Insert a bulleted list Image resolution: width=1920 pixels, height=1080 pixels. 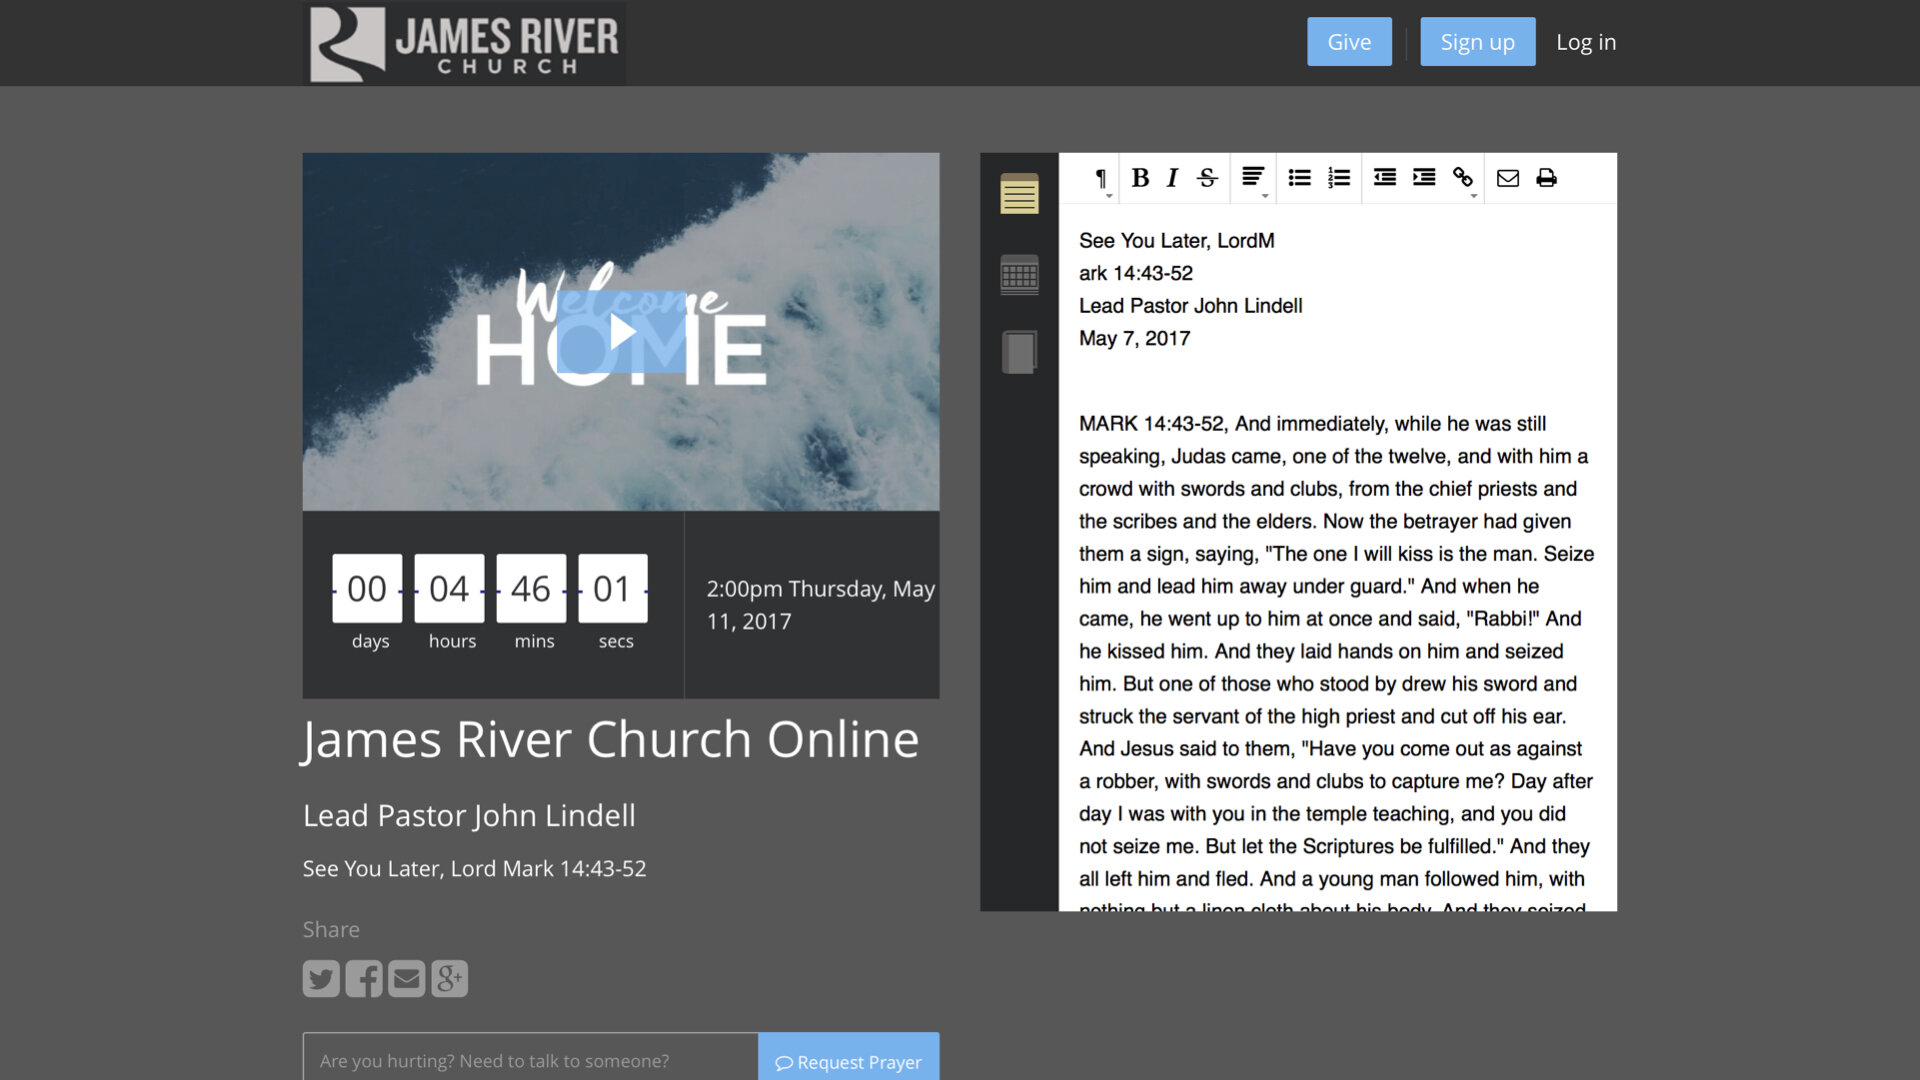tap(1299, 178)
